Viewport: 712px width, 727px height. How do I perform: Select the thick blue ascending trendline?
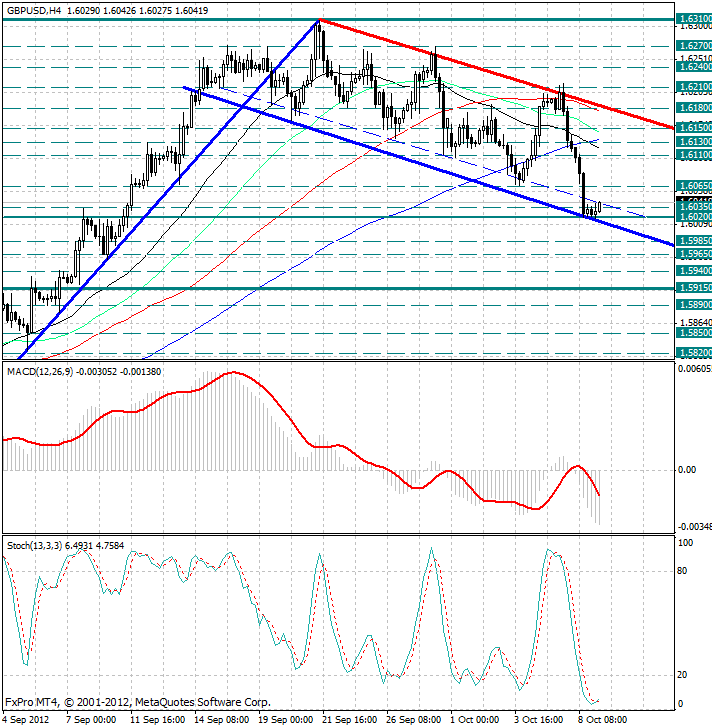coord(169,189)
